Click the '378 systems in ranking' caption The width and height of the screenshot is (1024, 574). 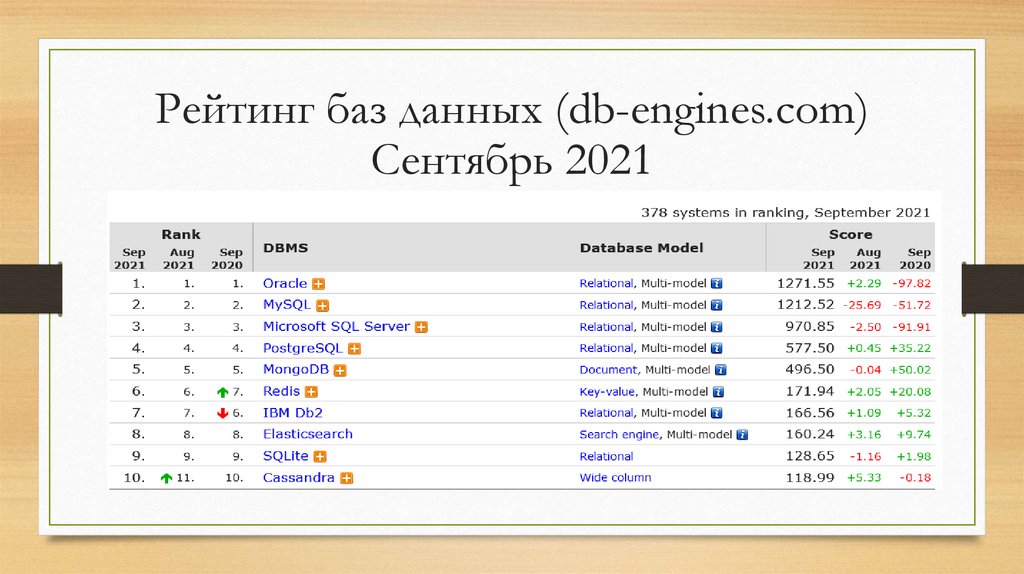(785, 213)
